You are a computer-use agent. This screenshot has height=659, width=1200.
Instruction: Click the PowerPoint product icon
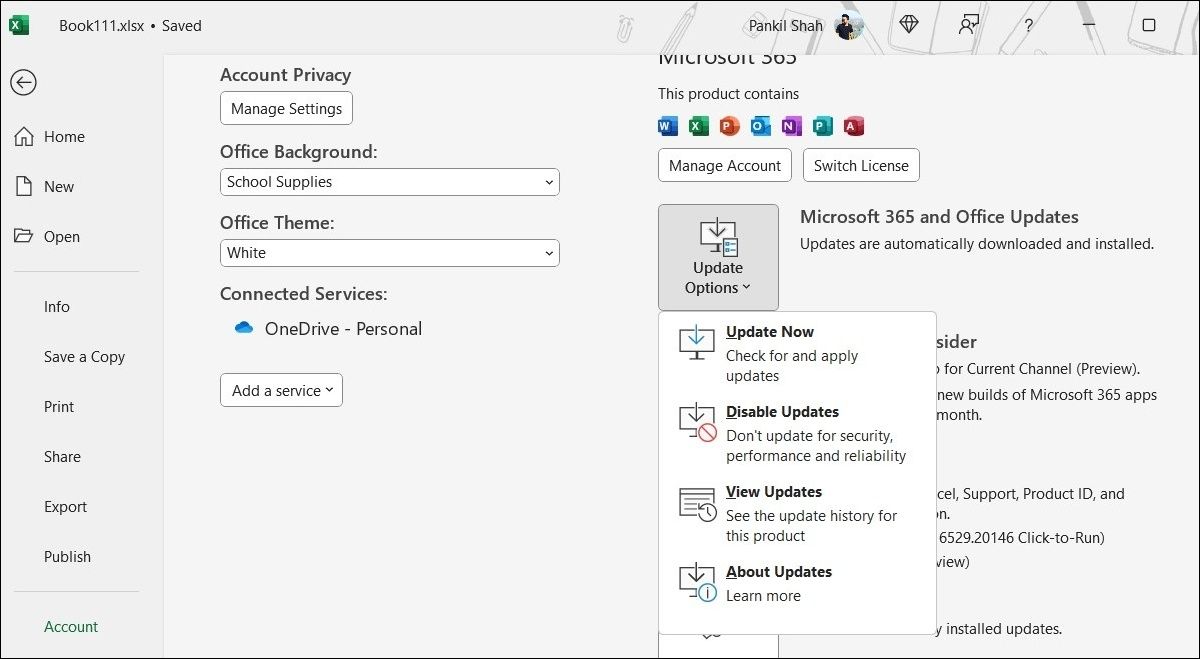(729, 126)
